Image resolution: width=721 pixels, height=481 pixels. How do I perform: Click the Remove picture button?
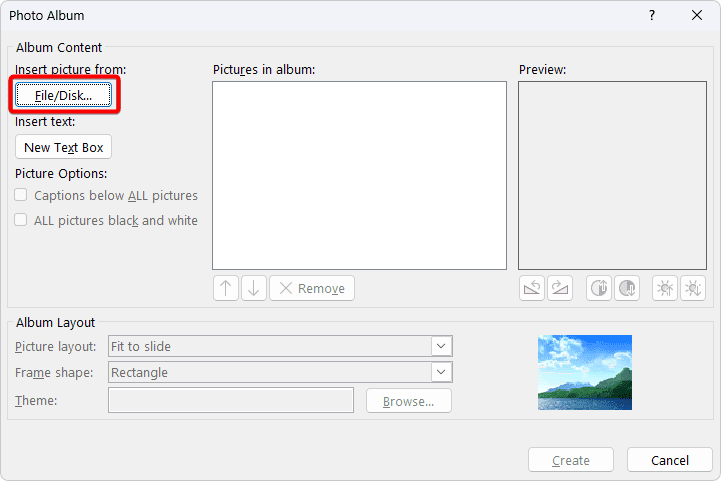311,288
